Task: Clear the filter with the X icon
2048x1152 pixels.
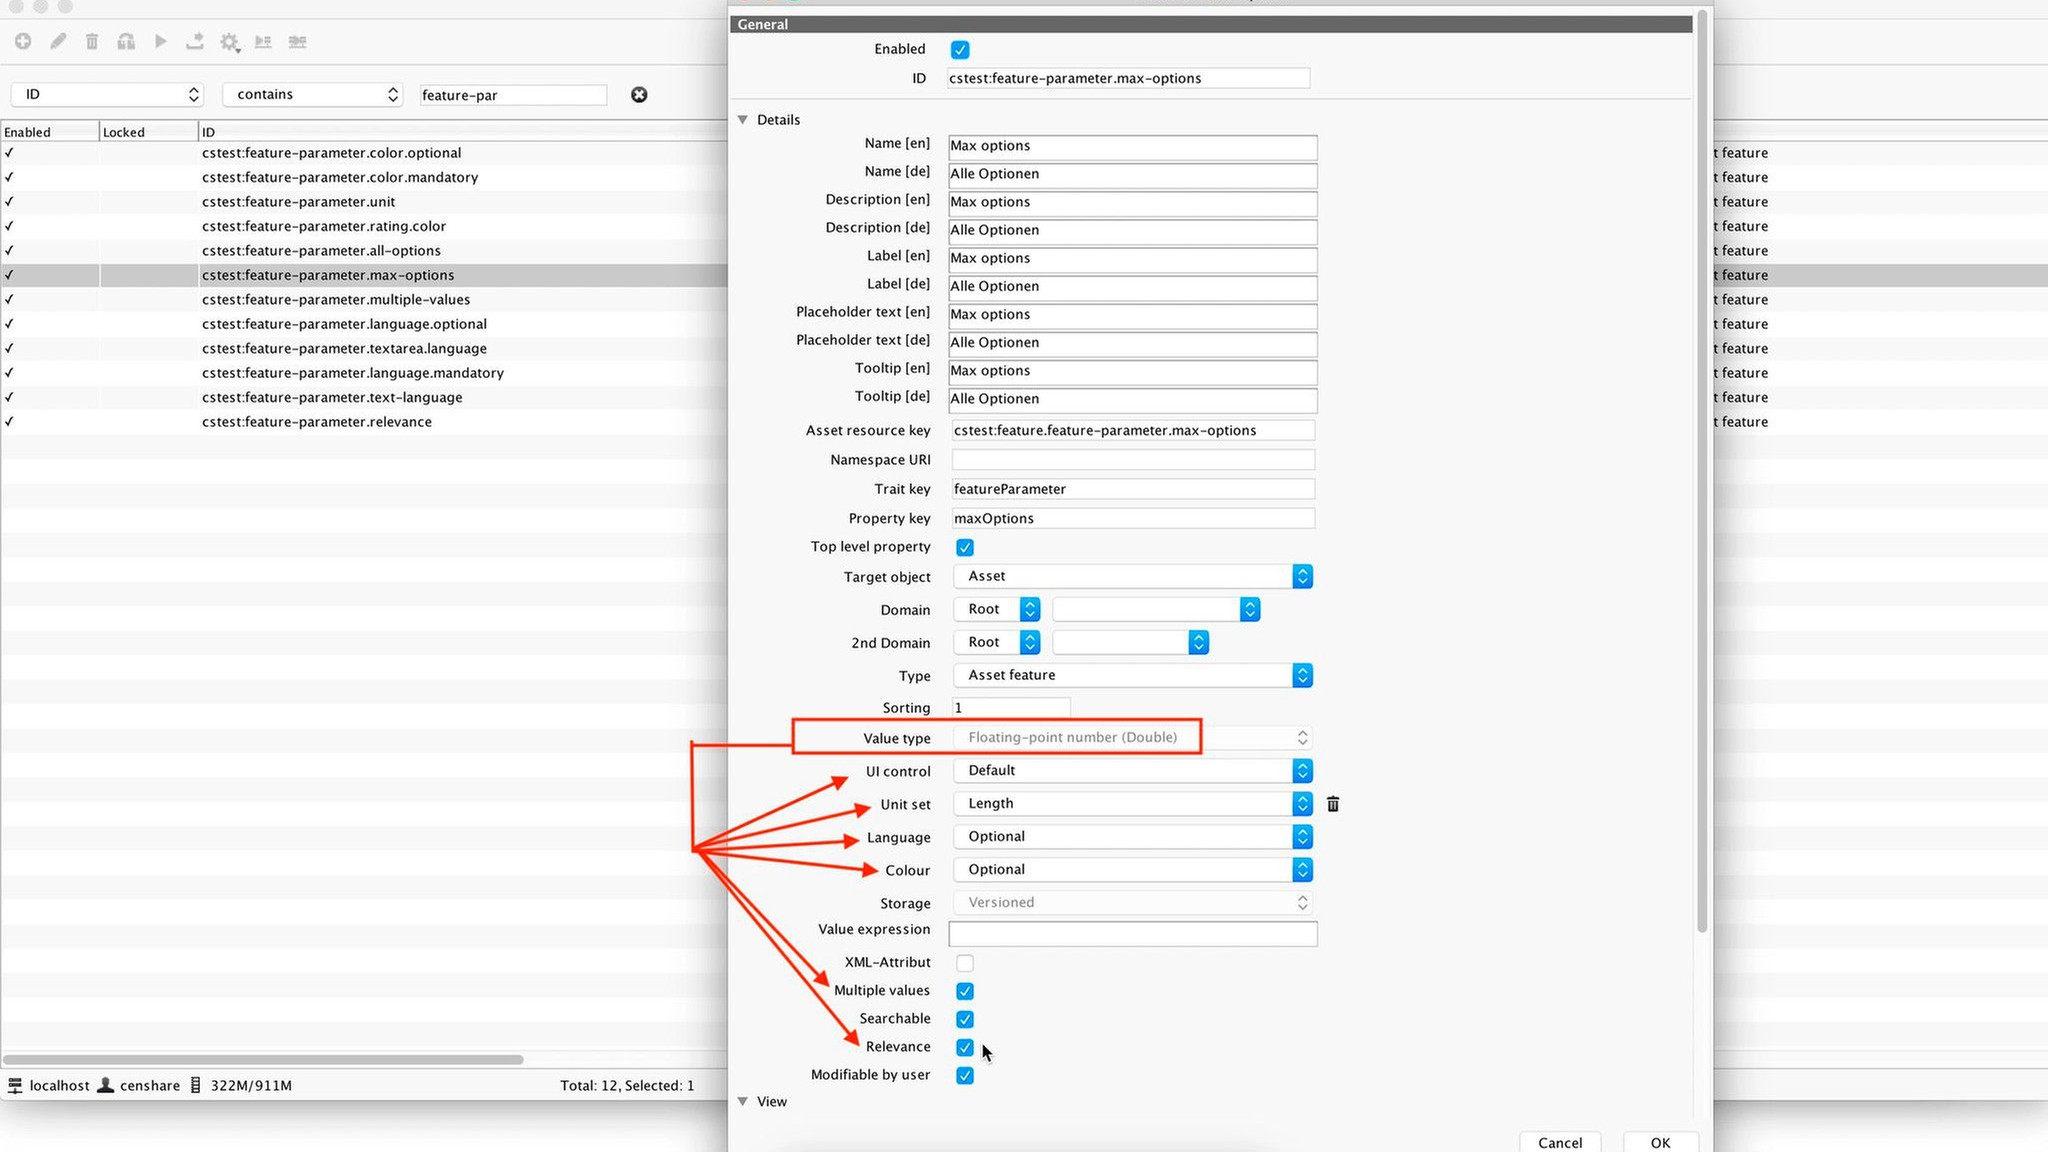Action: pos(639,95)
